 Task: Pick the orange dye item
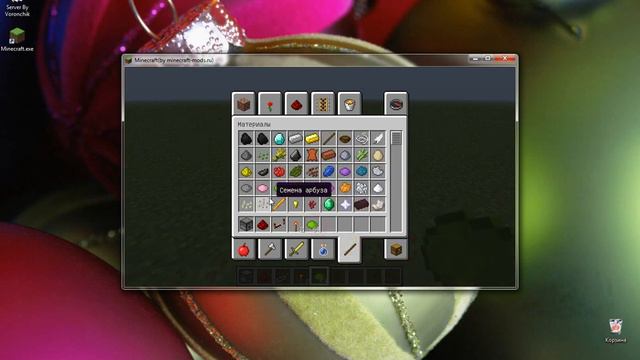click(345, 188)
